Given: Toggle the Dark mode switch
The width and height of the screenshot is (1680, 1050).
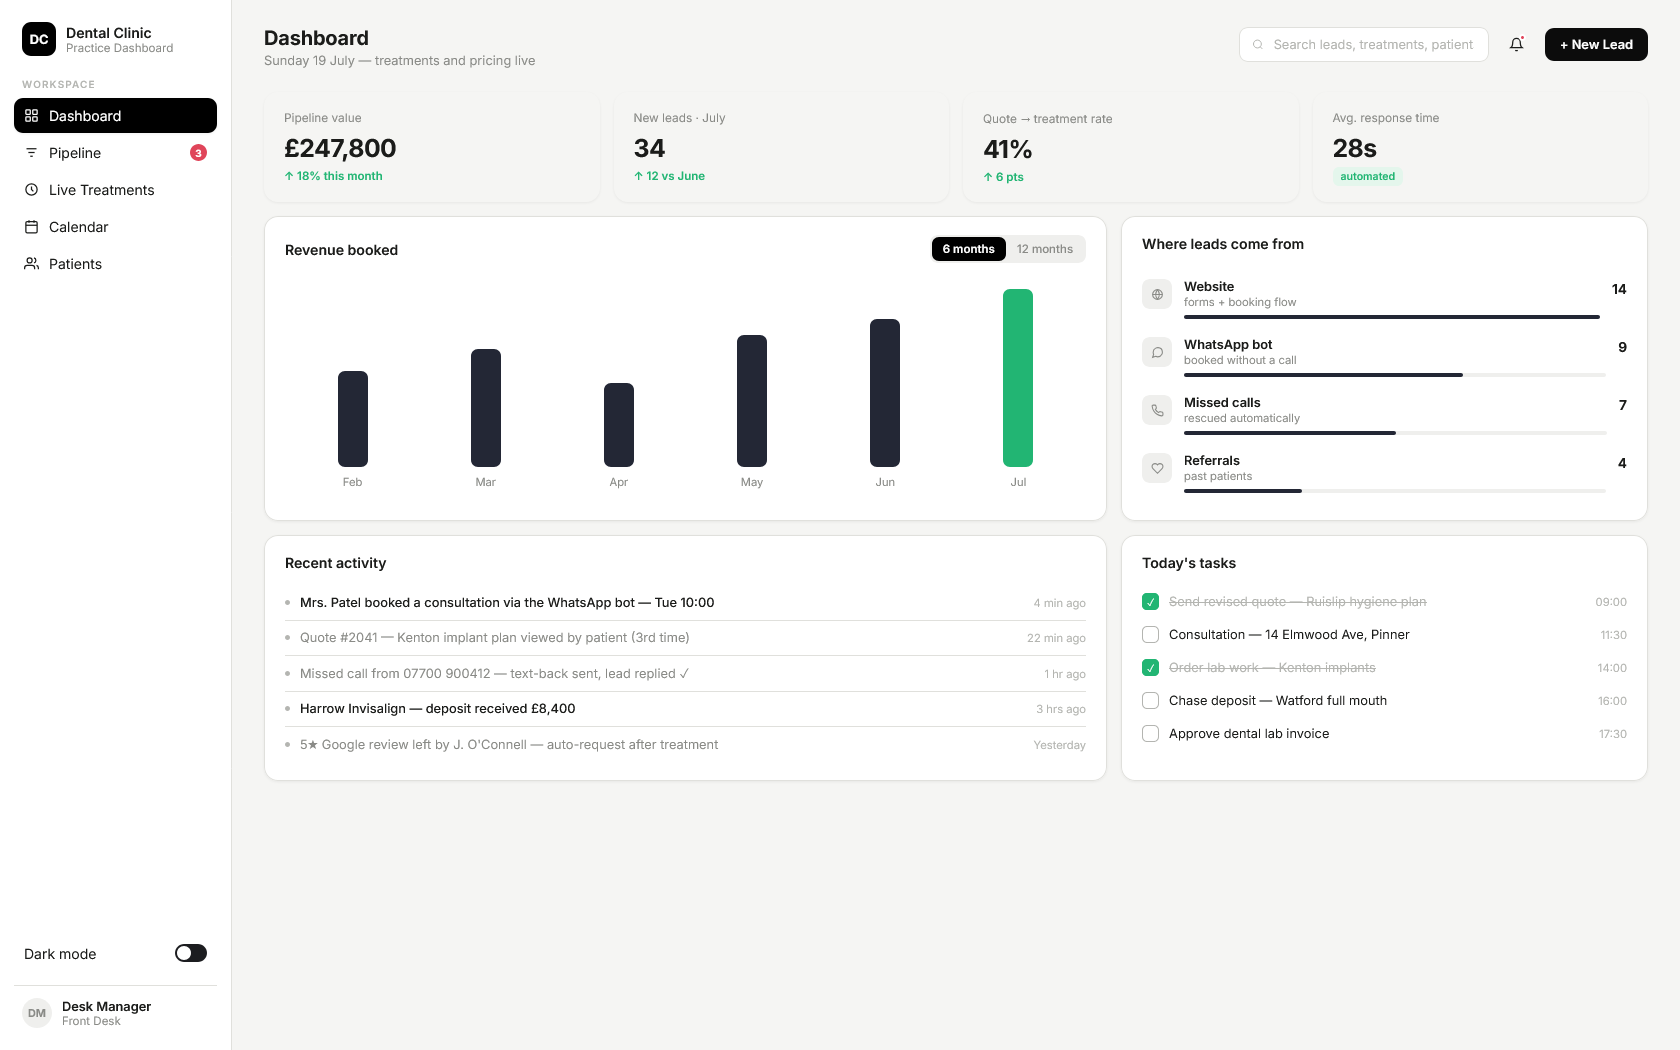Looking at the screenshot, I should point(191,953).
